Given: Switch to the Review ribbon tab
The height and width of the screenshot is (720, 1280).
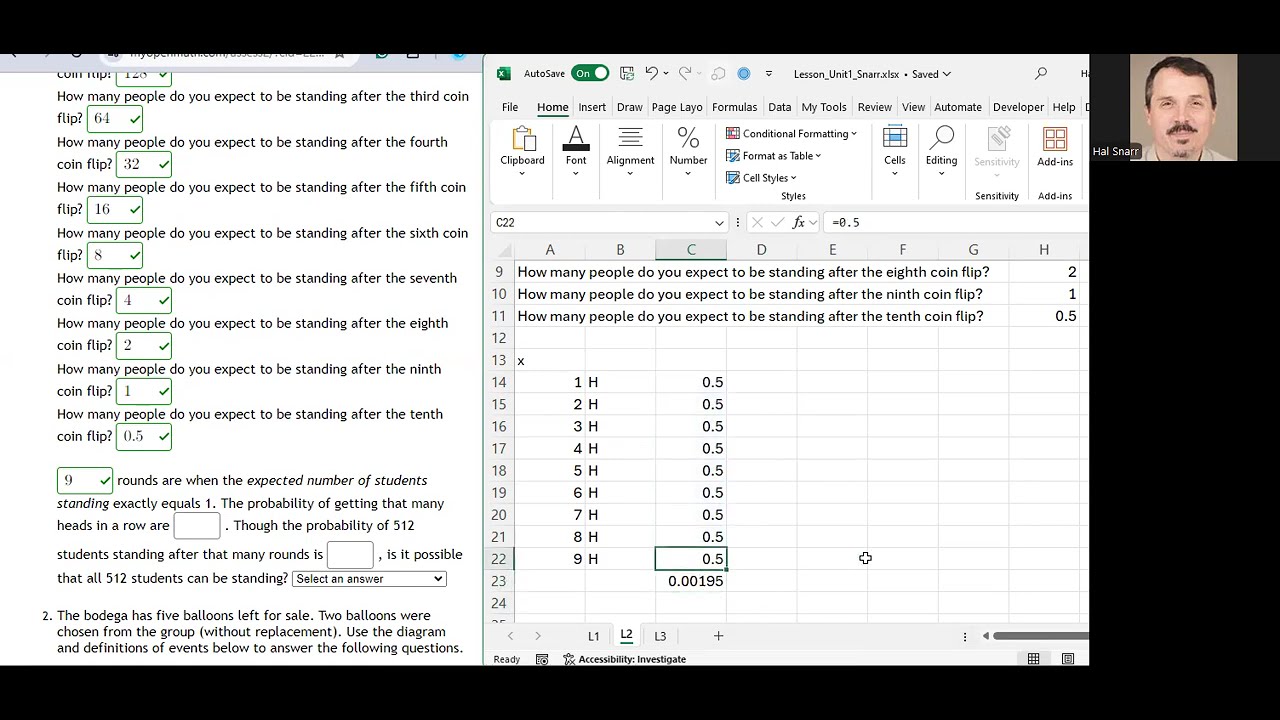Looking at the screenshot, I should tap(874, 107).
